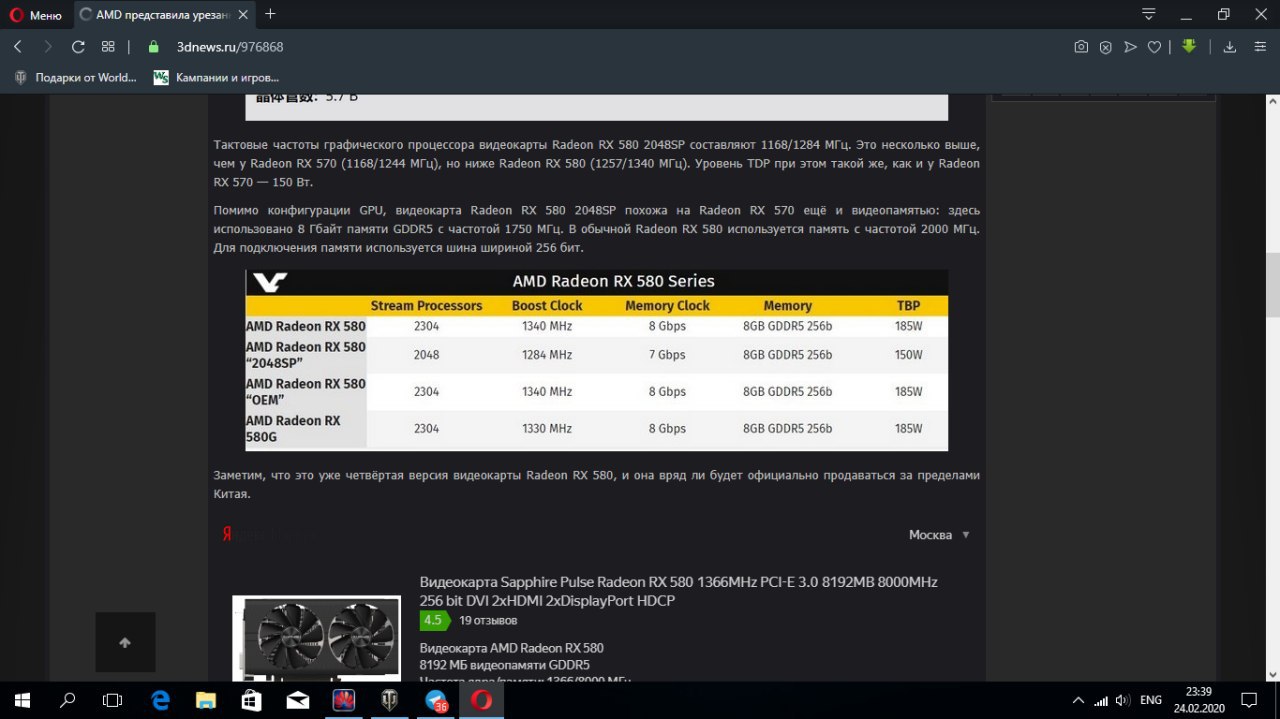Open Microsoft Store from taskbar
The width and height of the screenshot is (1280, 719).
coord(251,700)
